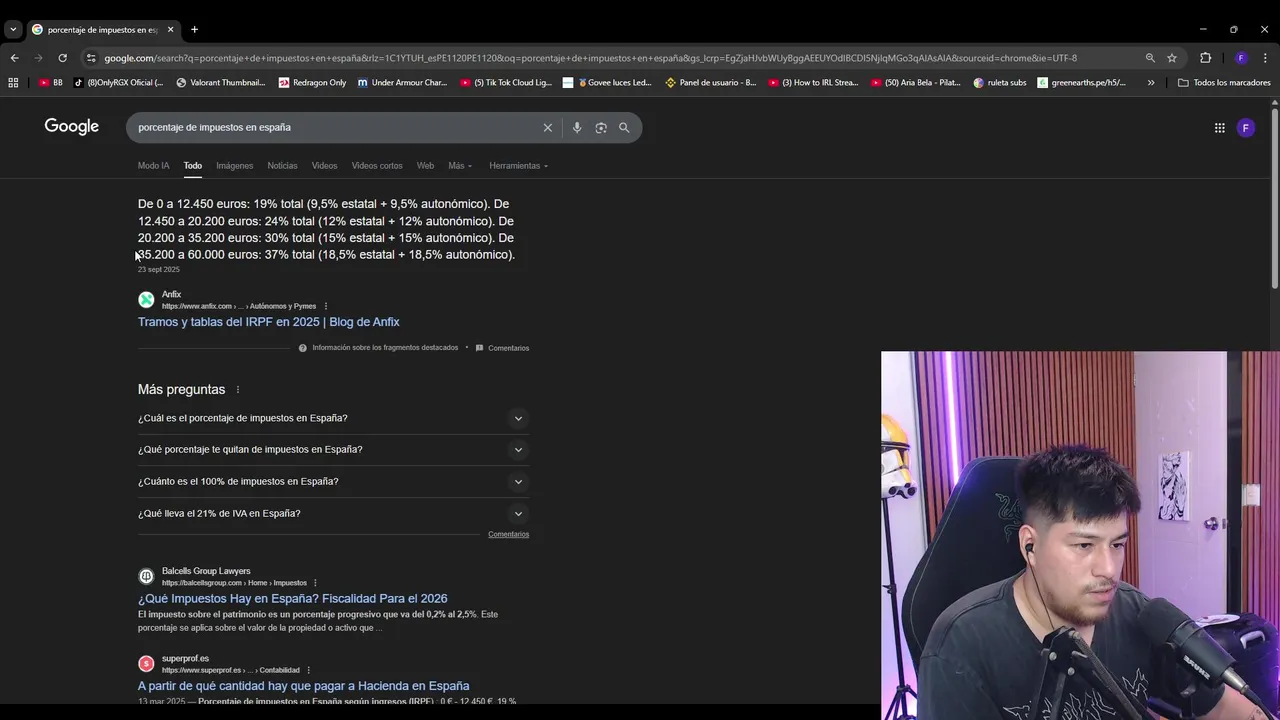Open the Tik Tok Cloud Lig bookmark
Screen dimensions: 1280x720
505,82
